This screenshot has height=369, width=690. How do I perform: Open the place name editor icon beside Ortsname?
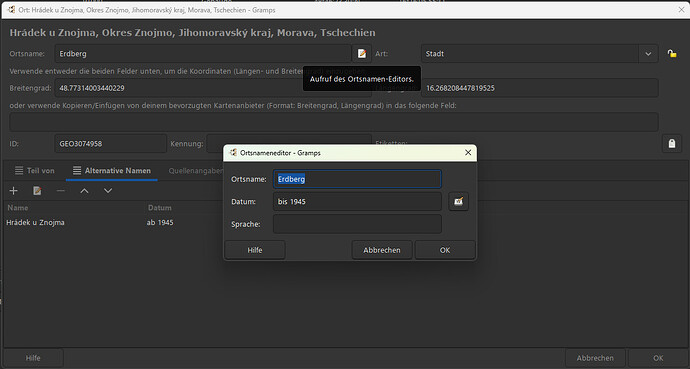pos(362,54)
